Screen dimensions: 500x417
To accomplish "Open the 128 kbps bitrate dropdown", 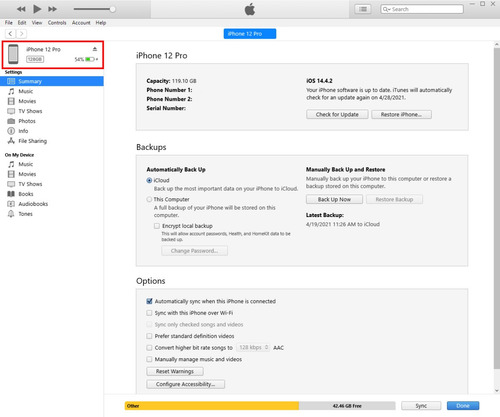I will click(253, 347).
